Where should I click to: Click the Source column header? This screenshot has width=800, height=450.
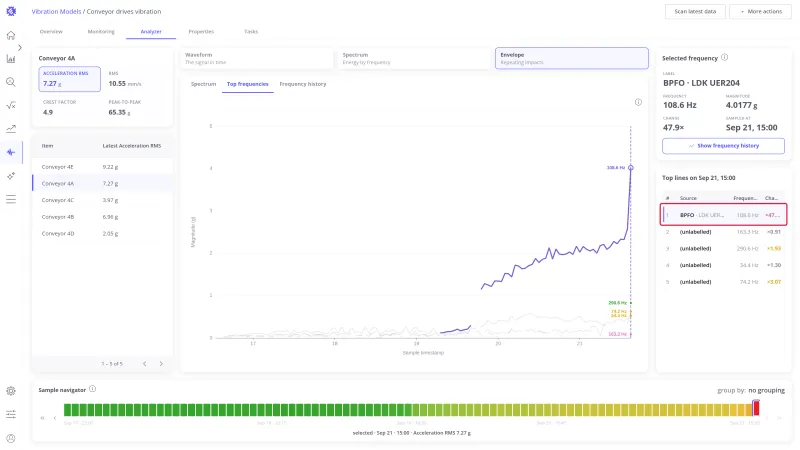point(688,198)
